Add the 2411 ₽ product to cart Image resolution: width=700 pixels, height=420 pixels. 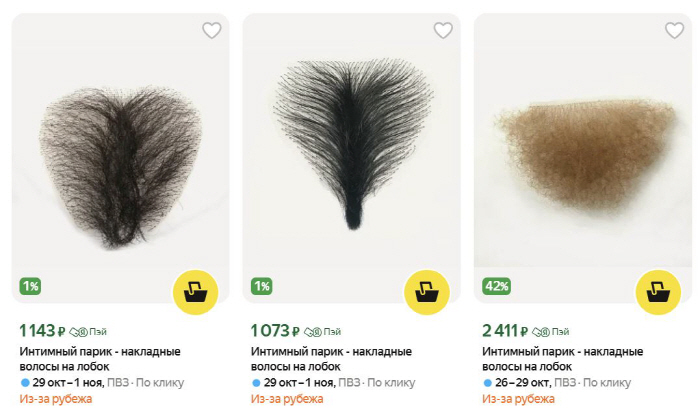(x=658, y=291)
